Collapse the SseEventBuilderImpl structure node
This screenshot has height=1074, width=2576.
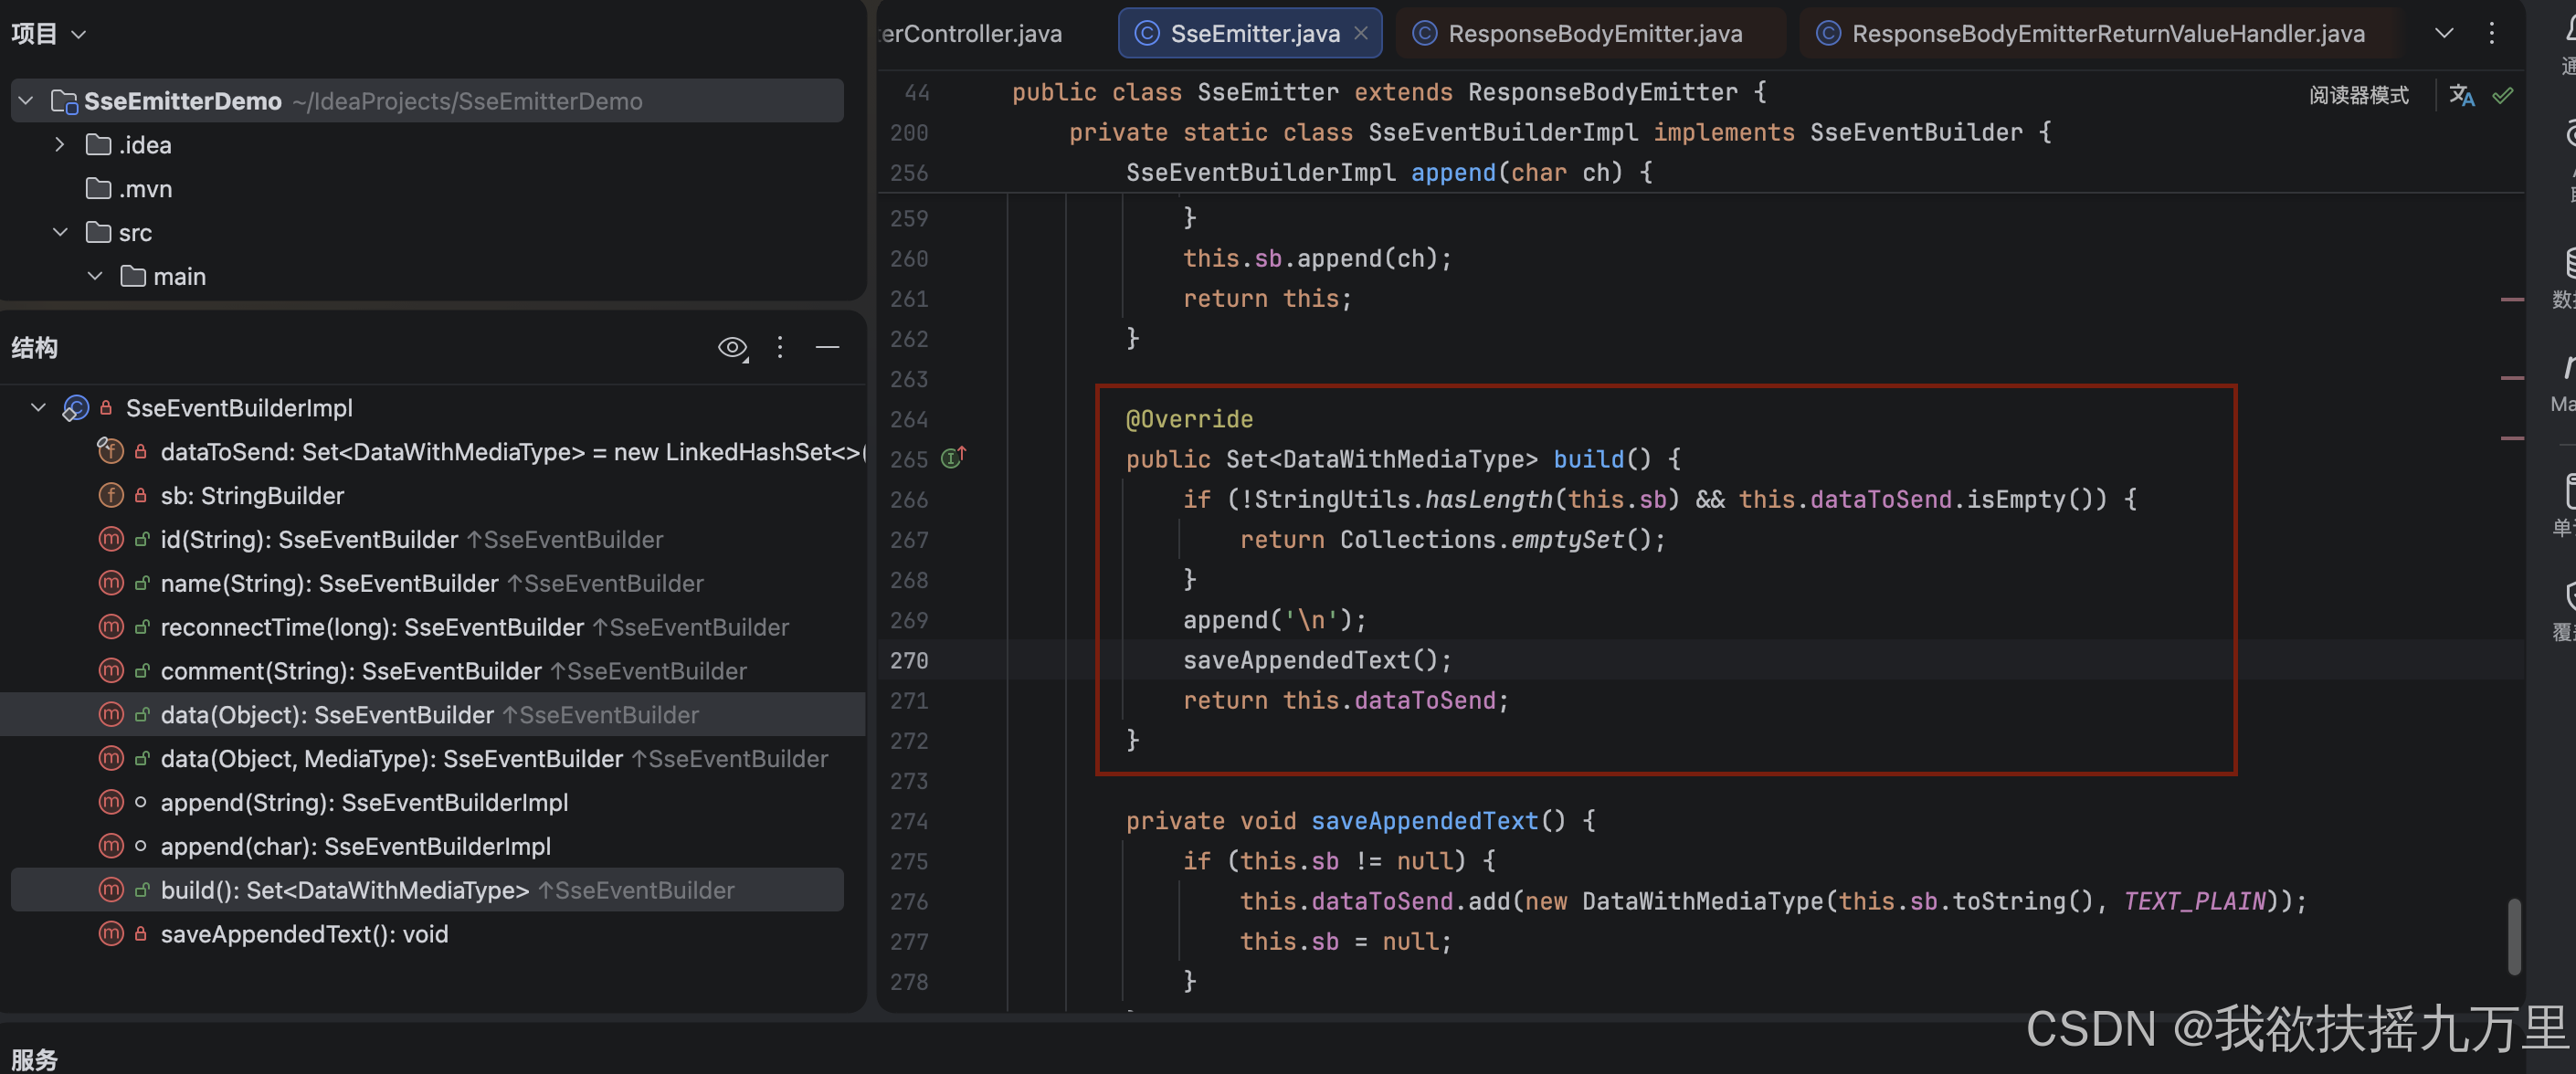click(x=38, y=408)
